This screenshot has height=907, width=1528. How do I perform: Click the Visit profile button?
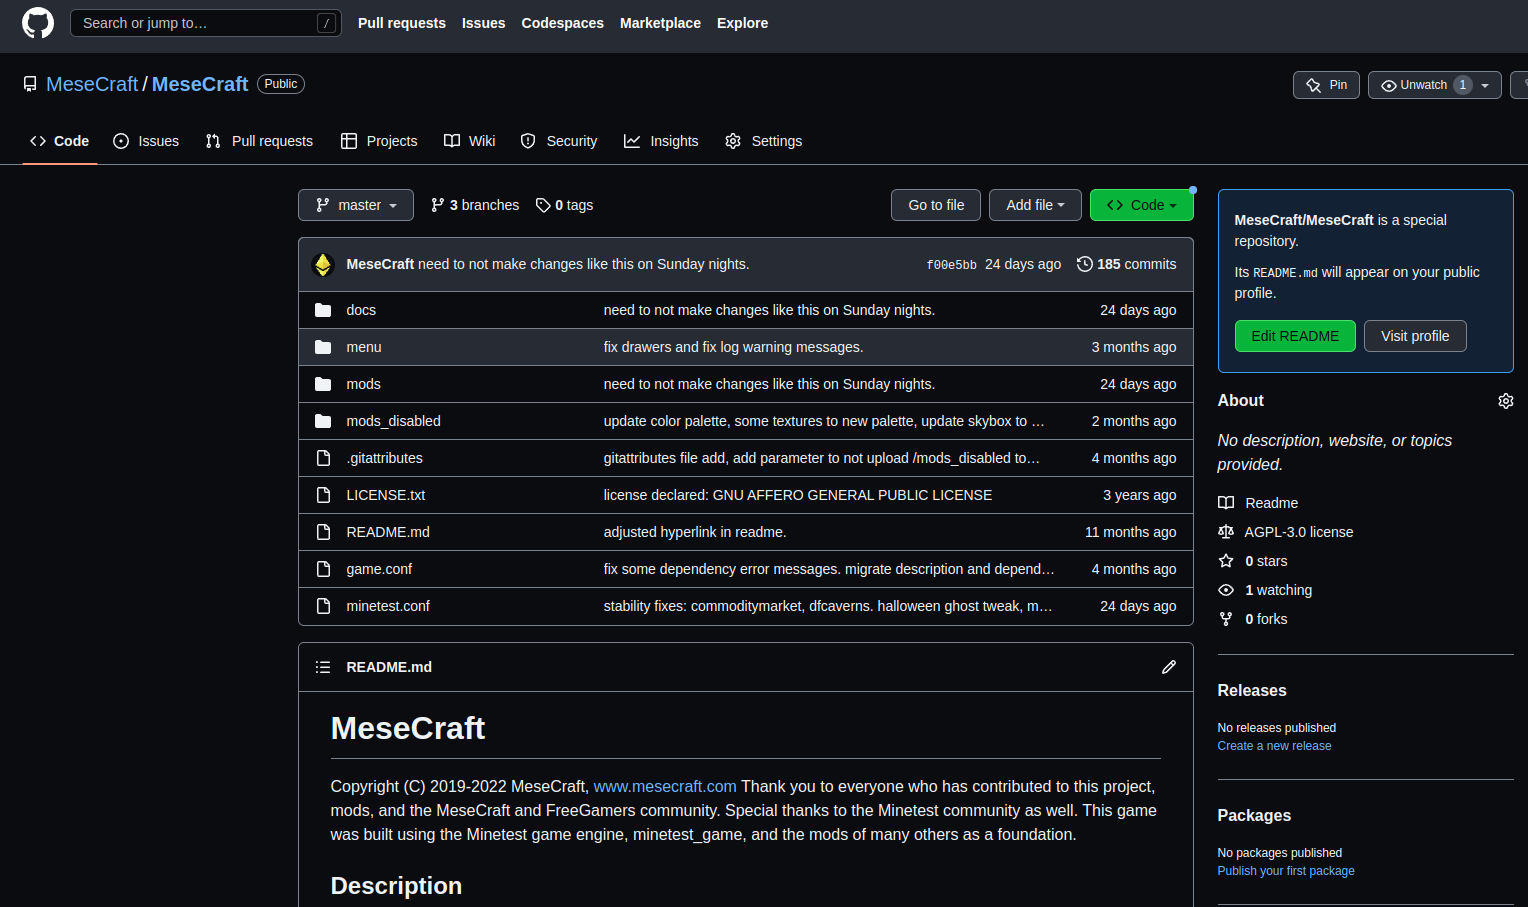[x=1415, y=336]
